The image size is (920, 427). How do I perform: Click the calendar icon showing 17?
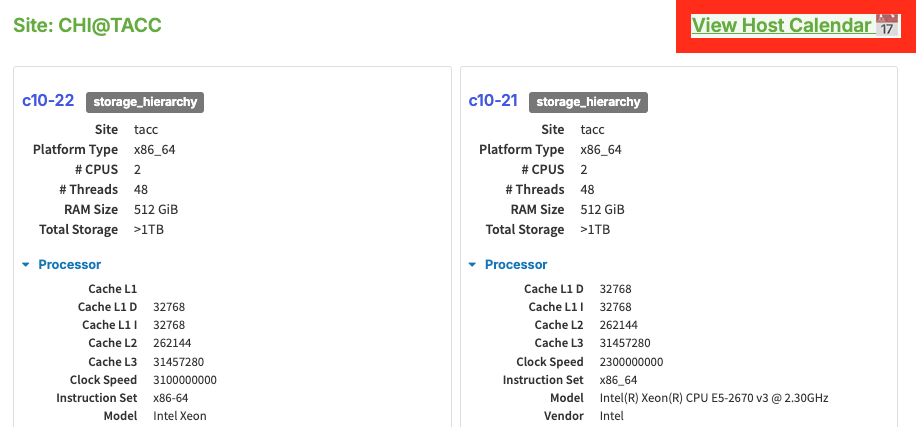pyautogui.click(x=888, y=26)
